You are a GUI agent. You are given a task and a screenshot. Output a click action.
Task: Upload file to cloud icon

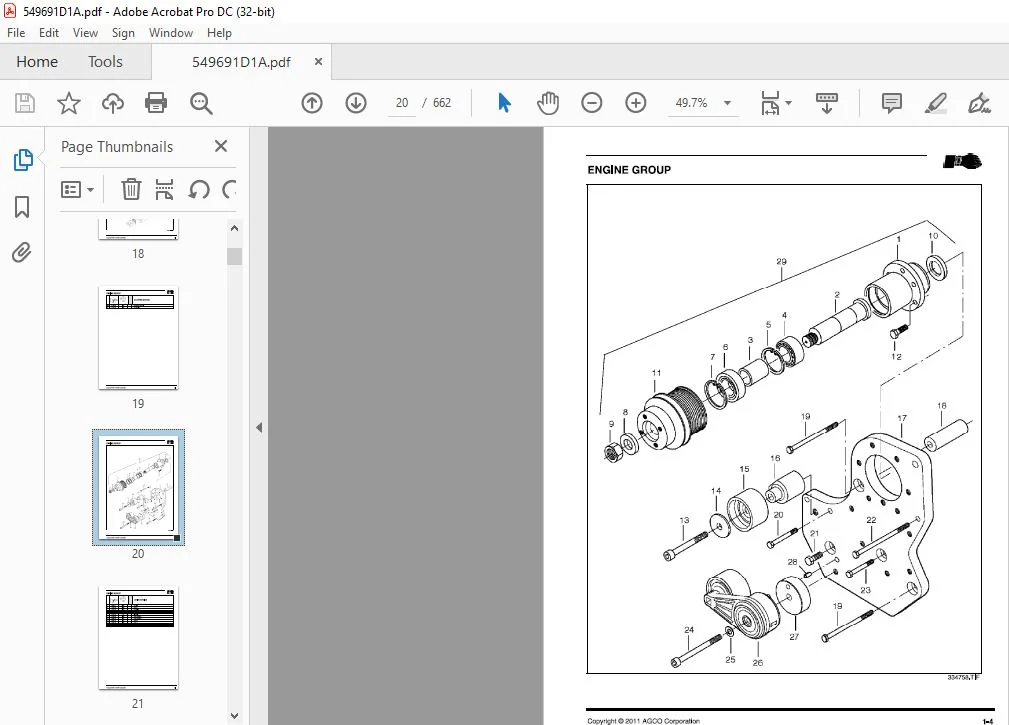pyautogui.click(x=113, y=103)
